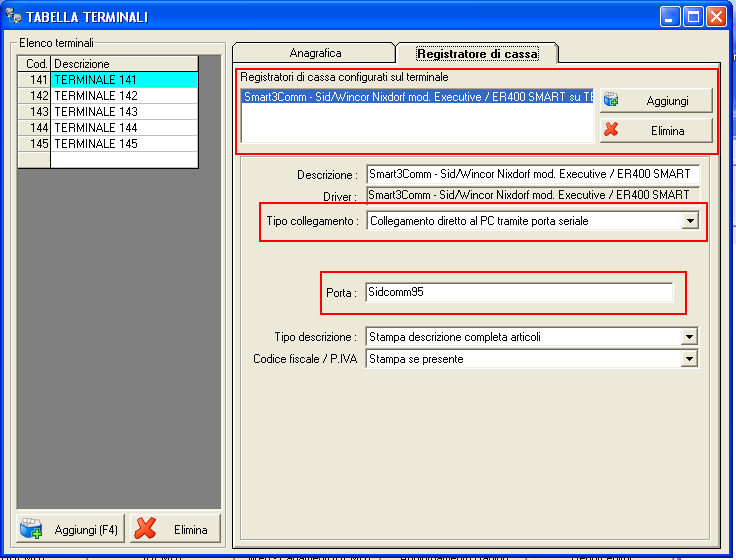Click the Descrizione input field
Image resolution: width=736 pixels, height=560 pixels.
click(533, 174)
